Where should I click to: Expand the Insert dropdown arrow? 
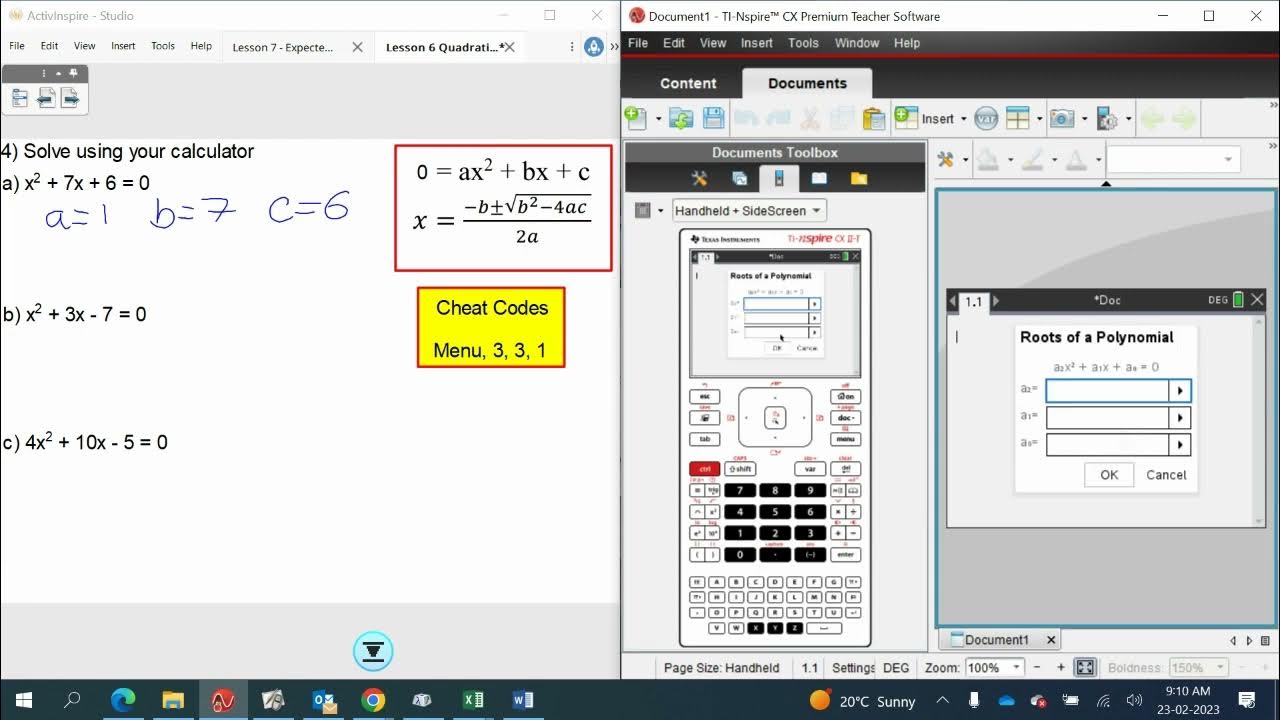[x=963, y=119]
